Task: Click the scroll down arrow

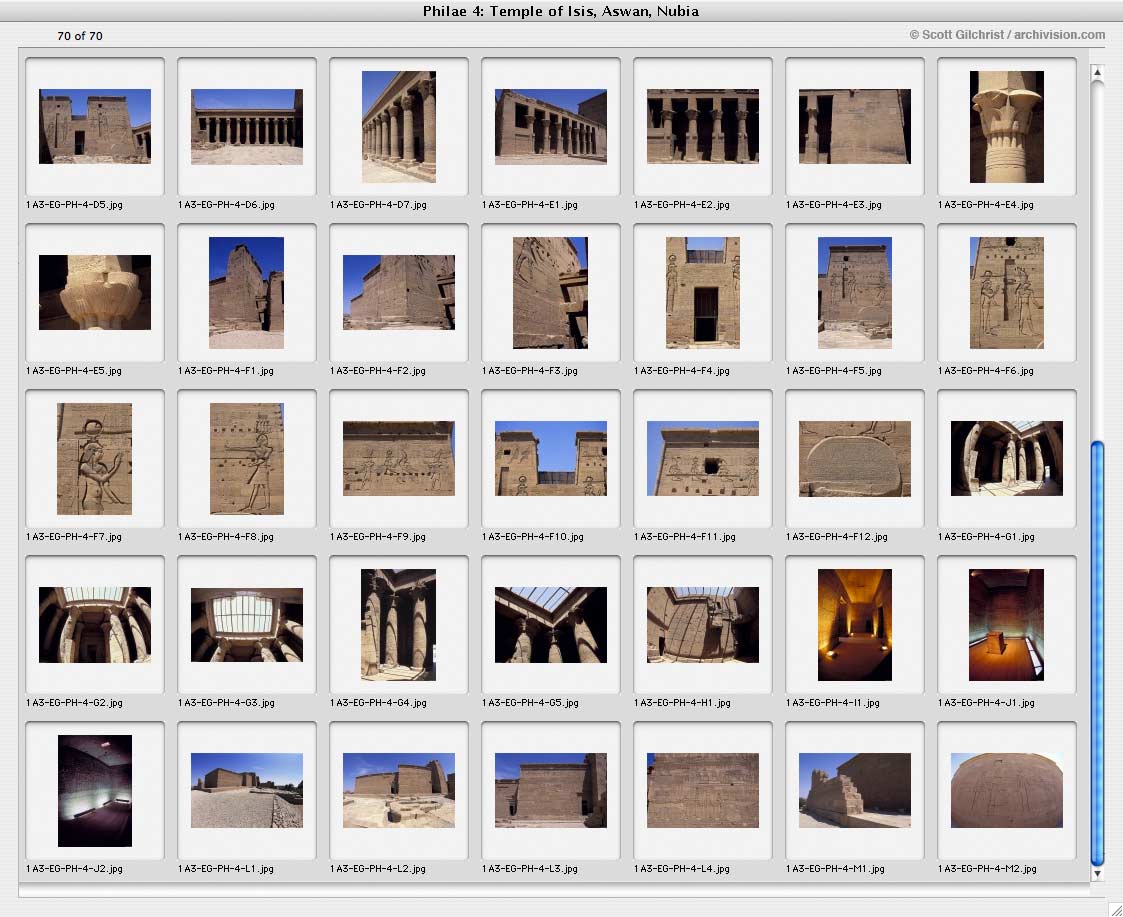Action: point(1097,874)
